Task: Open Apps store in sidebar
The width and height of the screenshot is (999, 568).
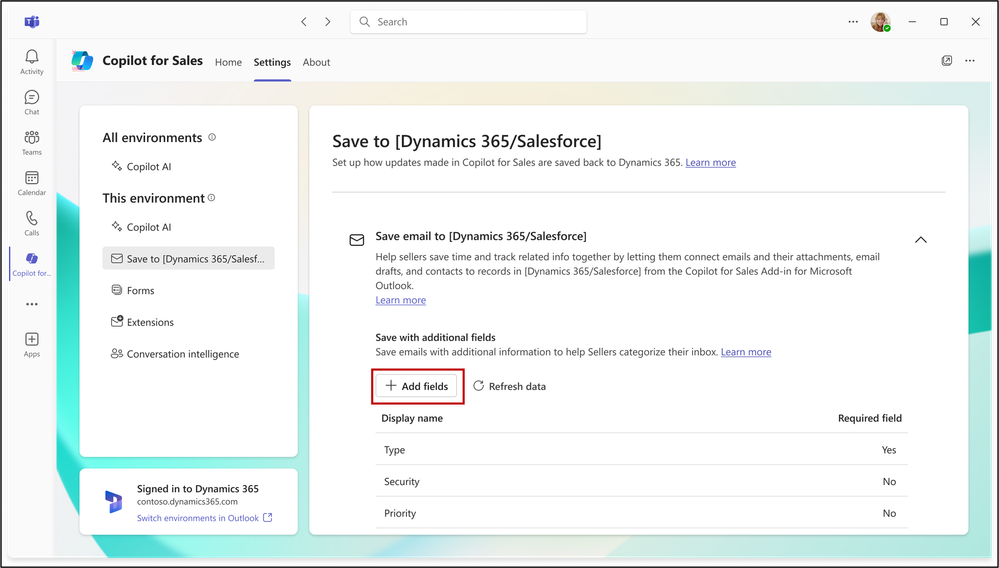Action: 31,344
